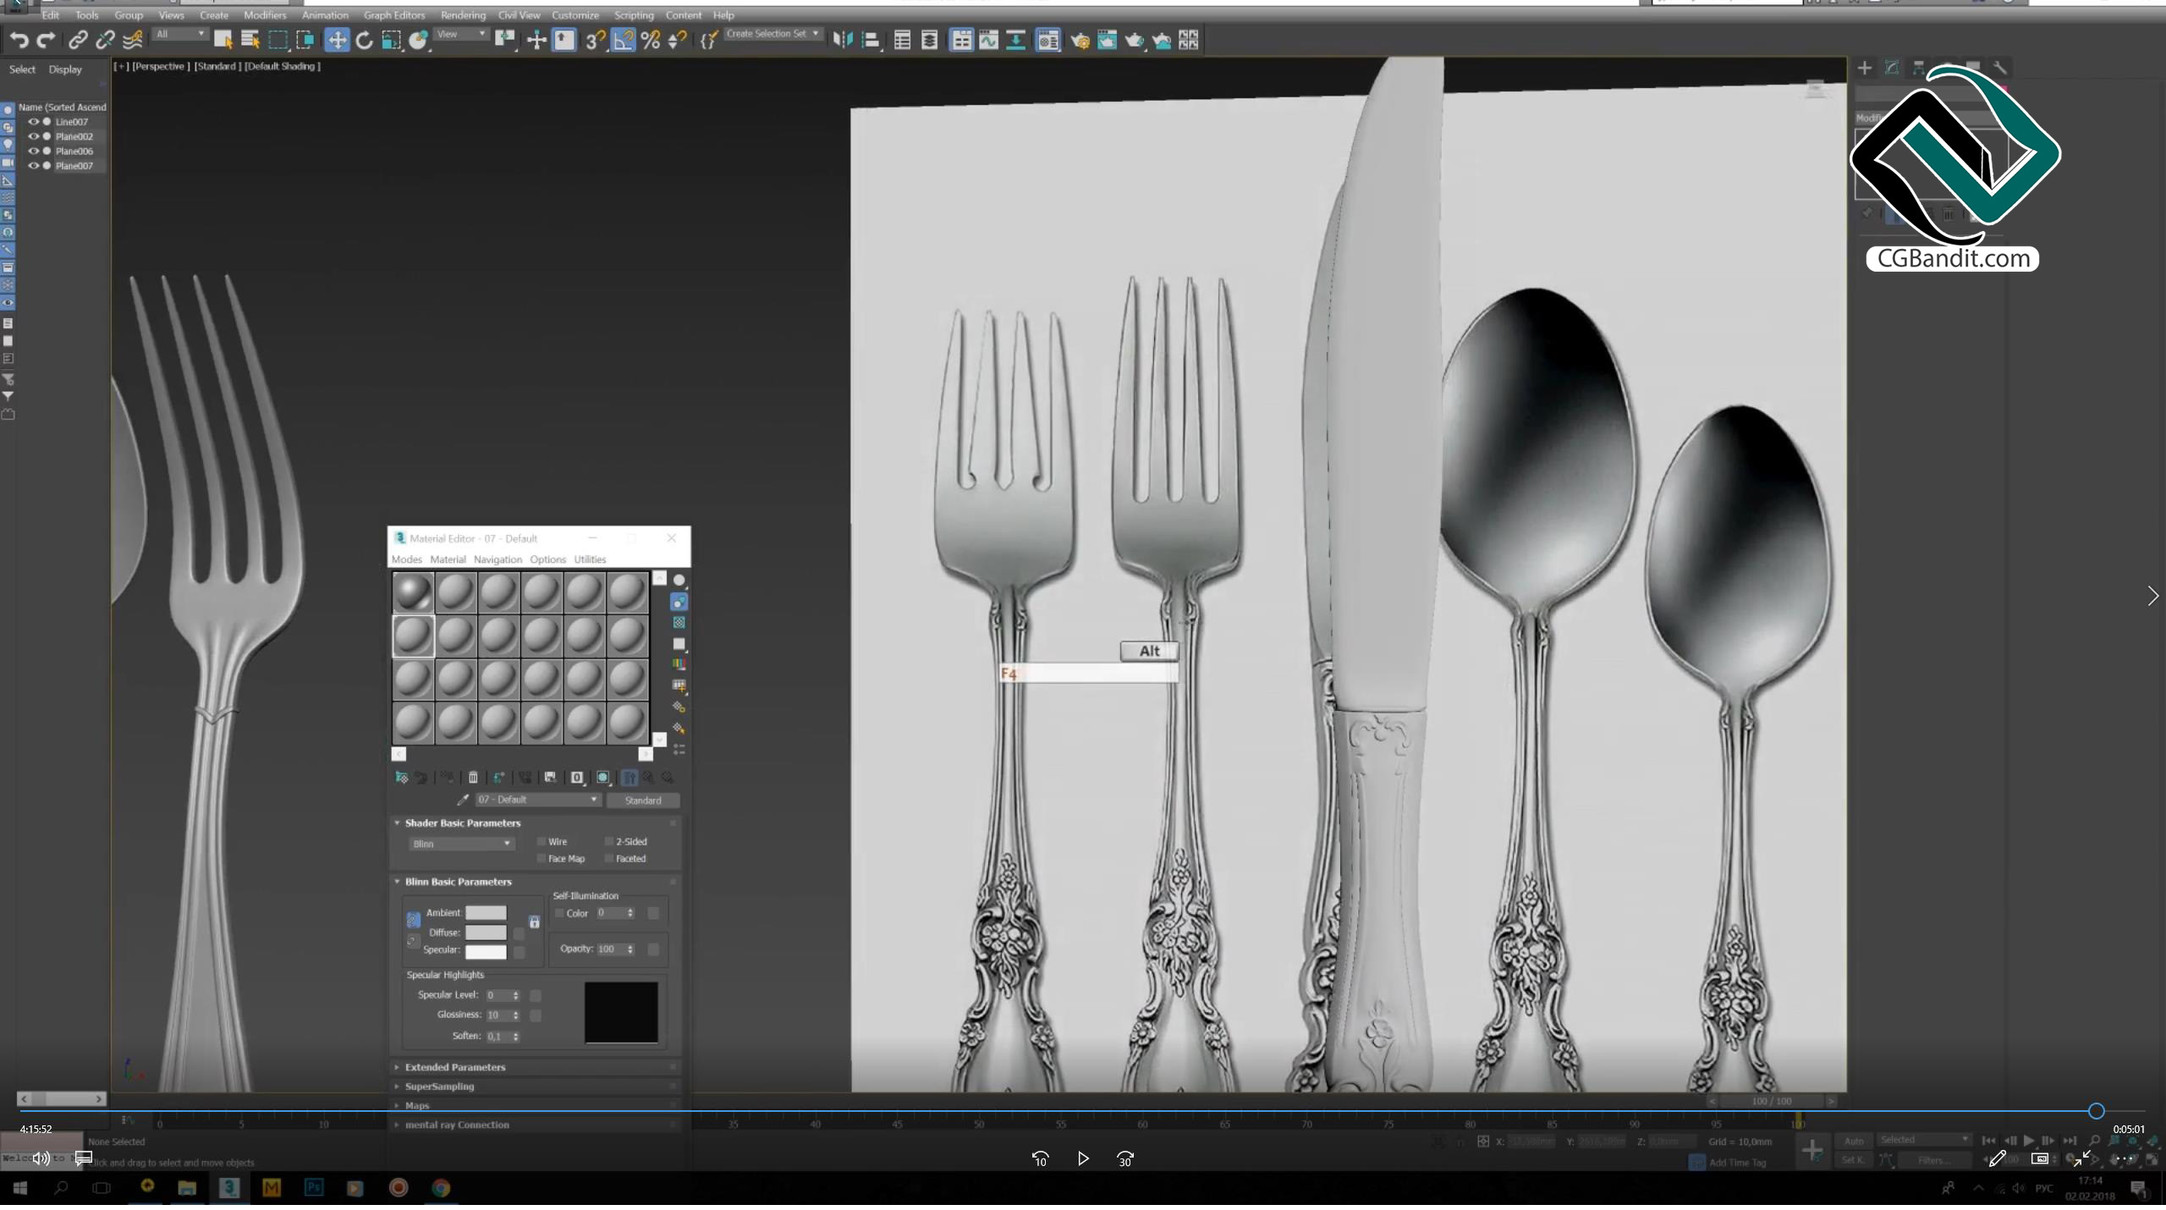This screenshot has width=2166, height=1210.
Task: Toggle the Backlight icon in Material Editor
Action: pyautogui.click(x=679, y=602)
